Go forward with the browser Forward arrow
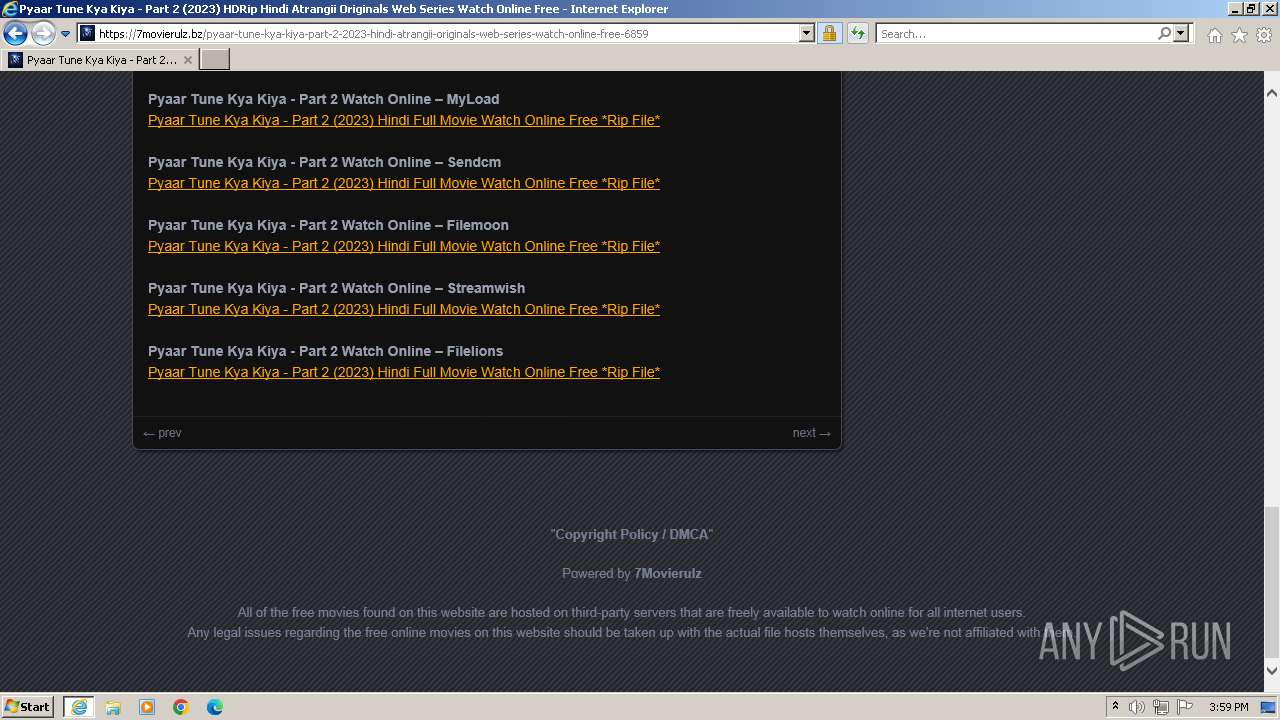The height and width of the screenshot is (720, 1280). (x=43, y=34)
